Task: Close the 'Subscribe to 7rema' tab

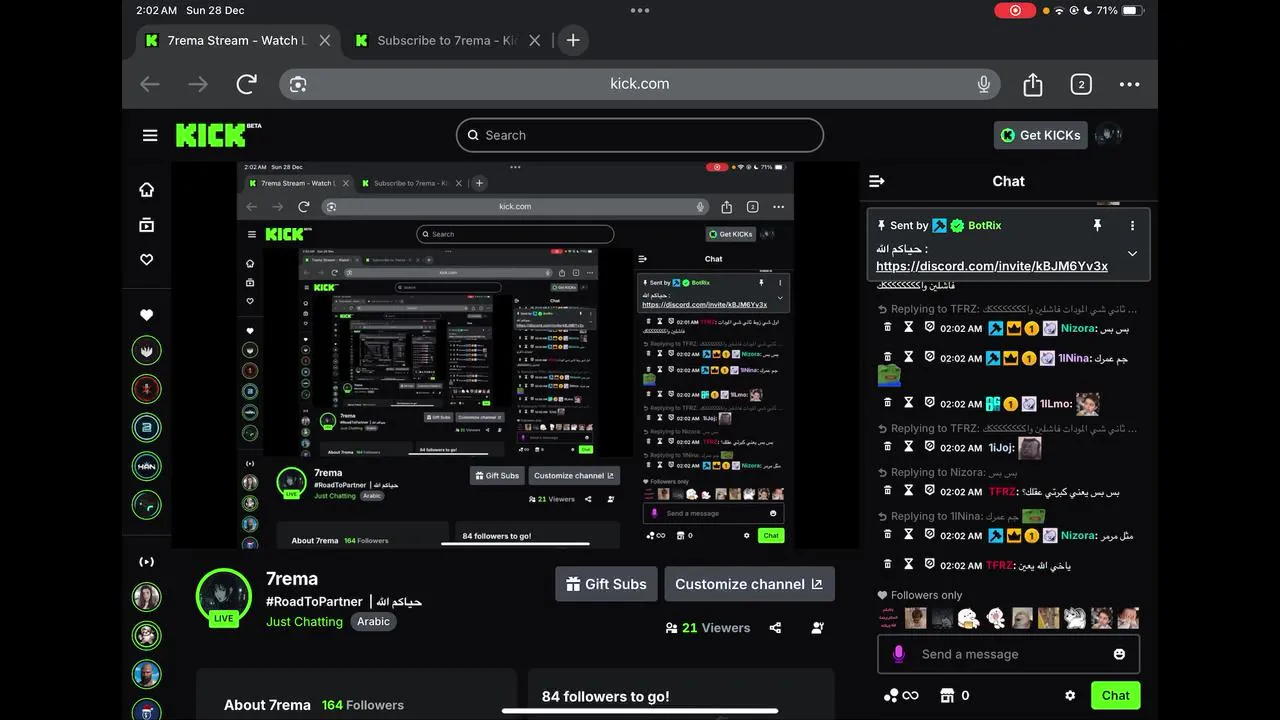Action: (x=534, y=40)
